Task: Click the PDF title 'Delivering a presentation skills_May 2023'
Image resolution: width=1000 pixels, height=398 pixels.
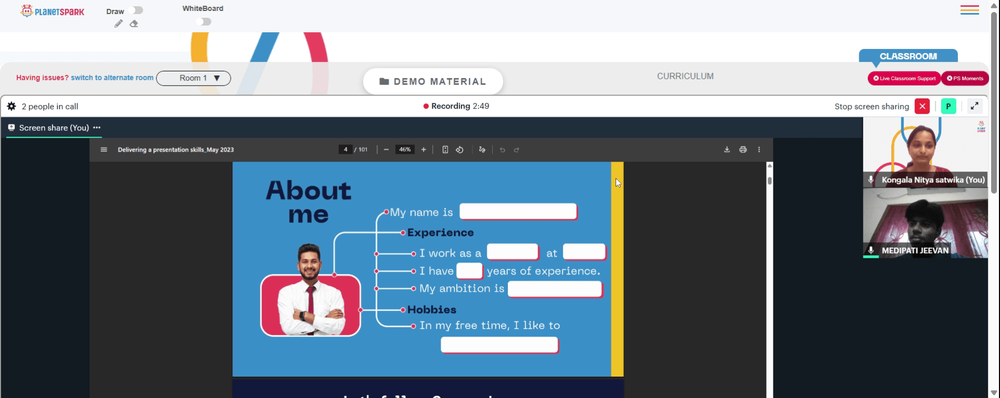Action: [x=176, y=150]
